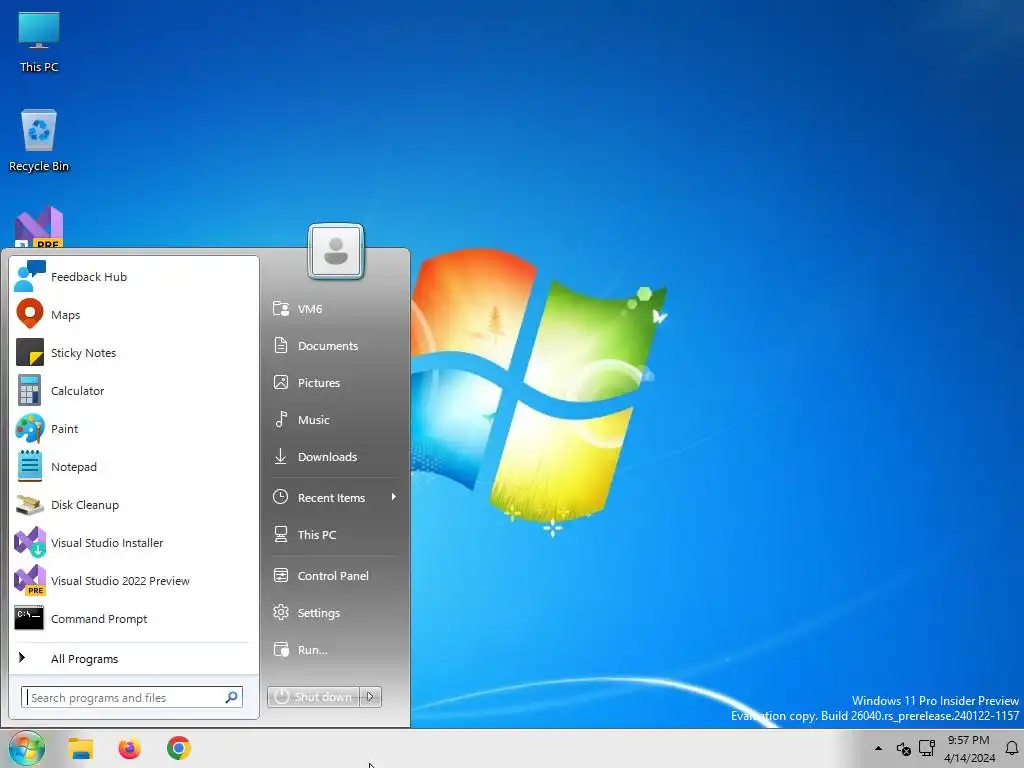Expand the Recent Items submenu arrow
1024x768 pixels.
coord(393,497)
